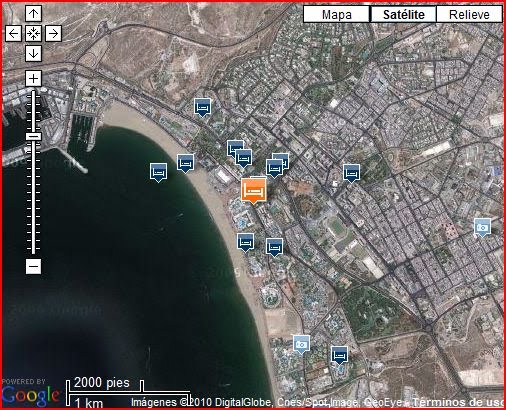Image resolution: width=506 pixels, height=410 pixels.
Task: Open the hotel marker in the water
Action: point(158,173)
